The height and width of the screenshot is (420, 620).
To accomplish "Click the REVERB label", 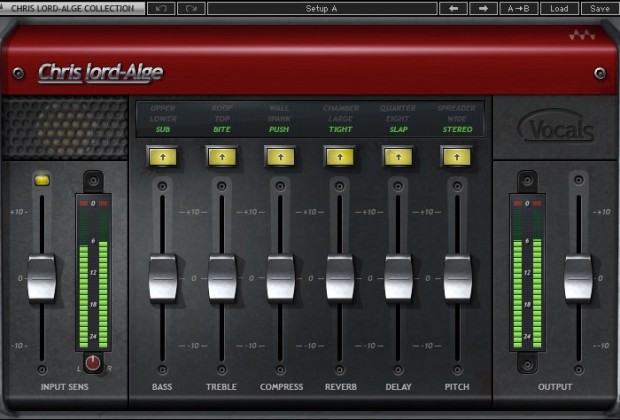I will pos(340,387).
